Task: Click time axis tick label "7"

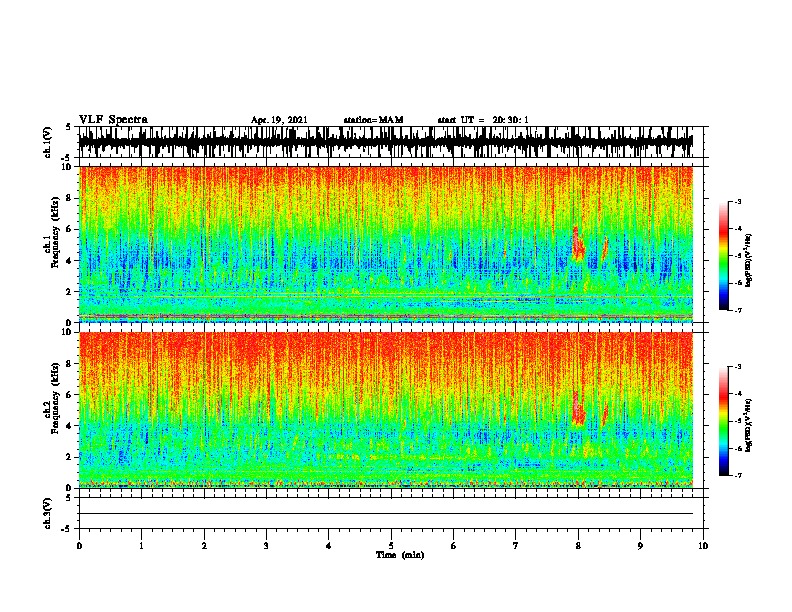Action: [516, 546]
